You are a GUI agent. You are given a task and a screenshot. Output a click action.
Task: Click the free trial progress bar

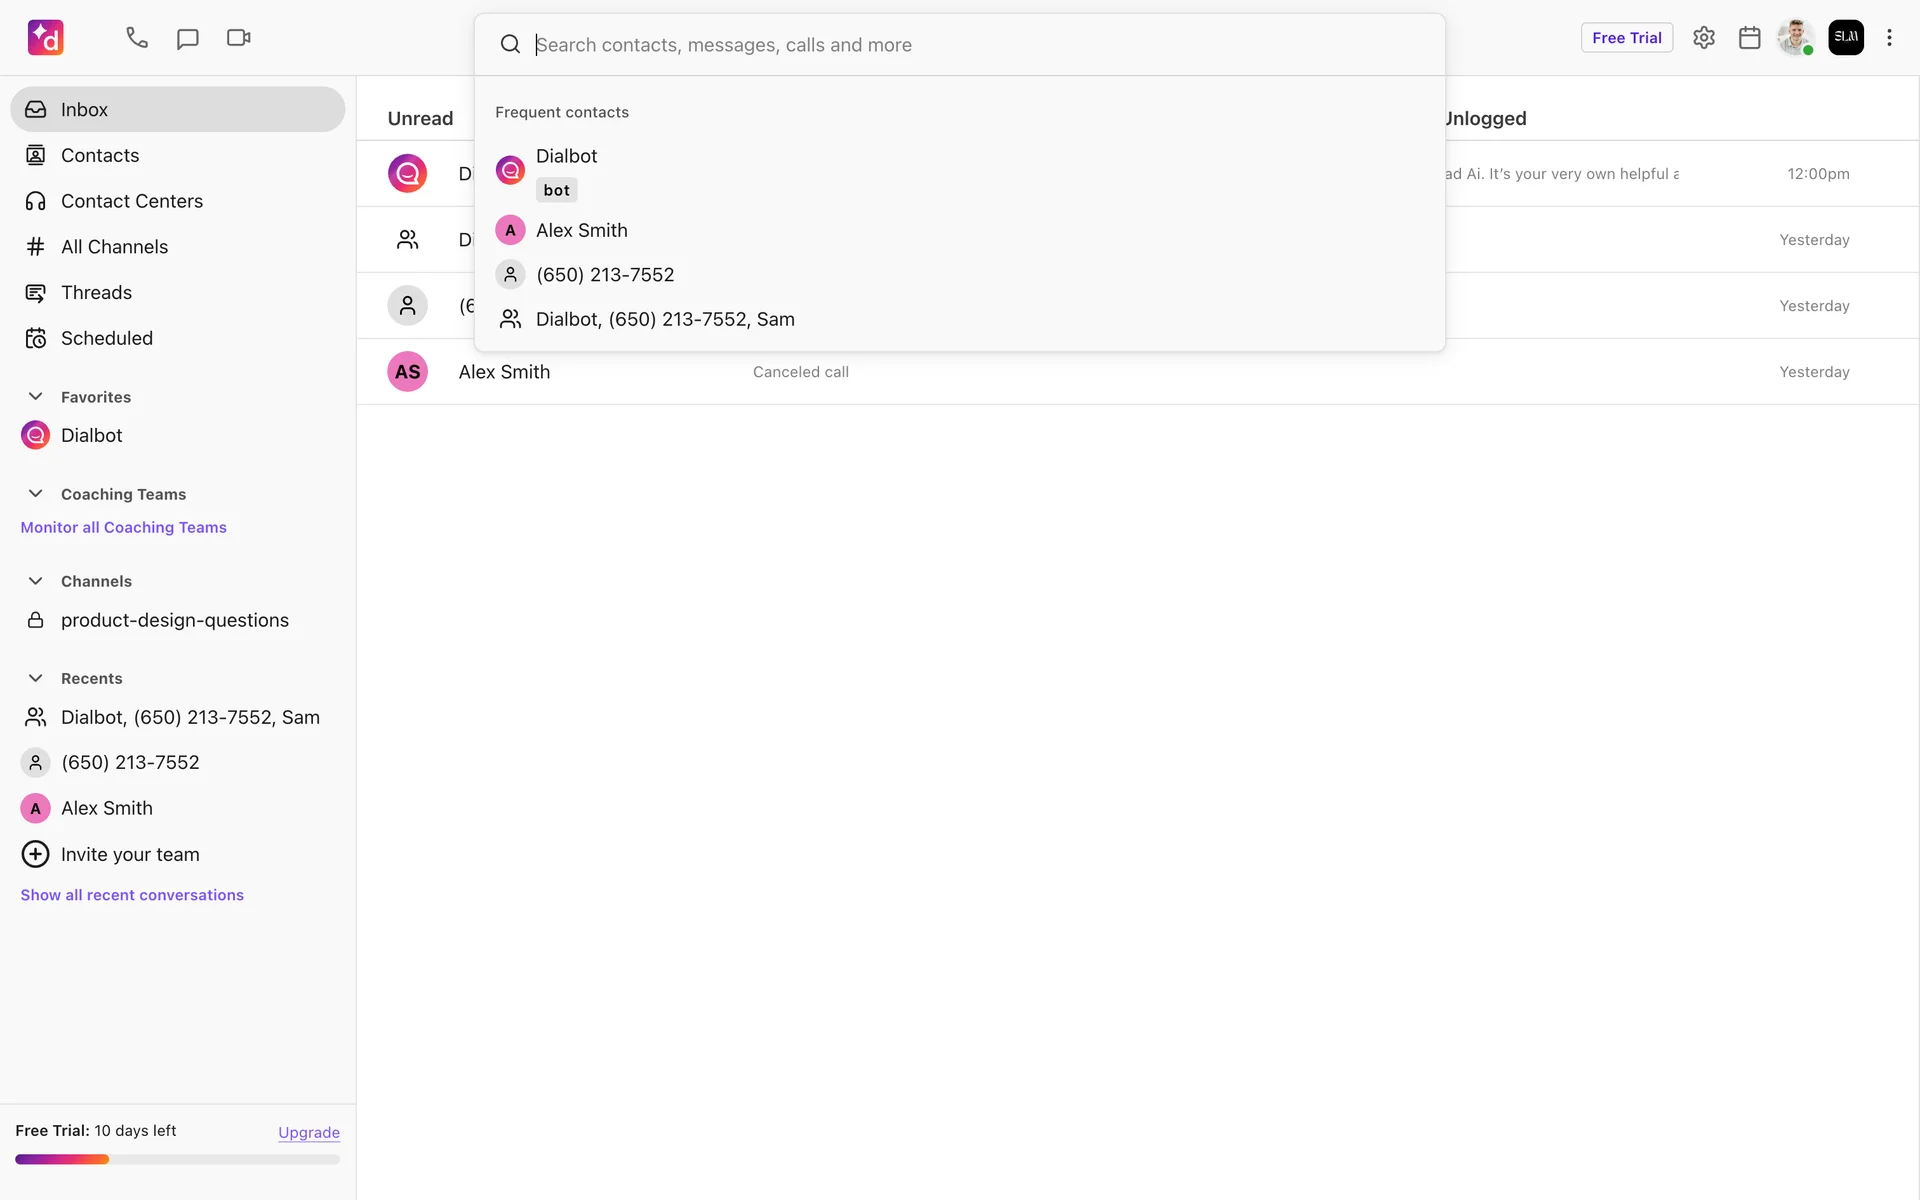coord(177,1160)
